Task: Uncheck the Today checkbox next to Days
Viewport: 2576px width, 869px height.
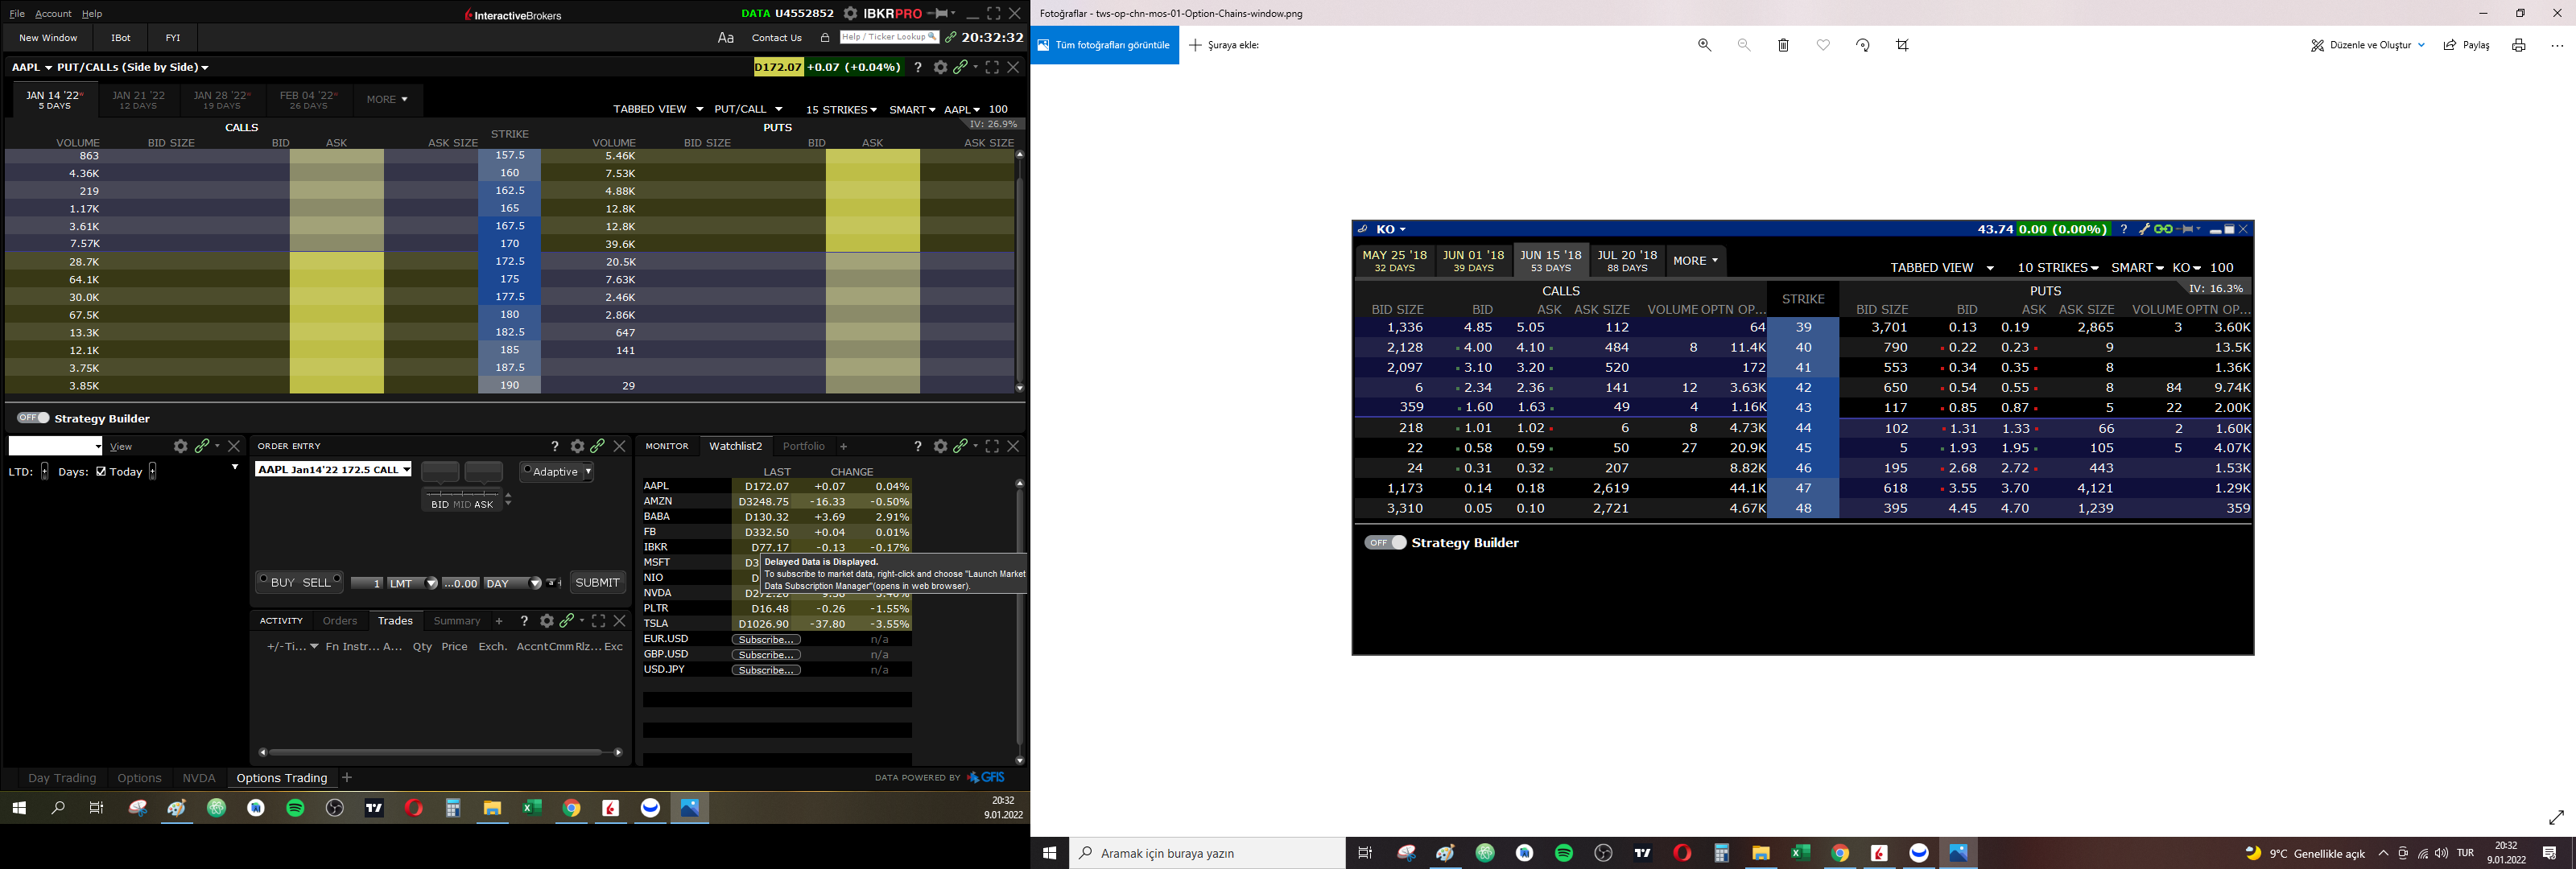Action: coord(101,472)
